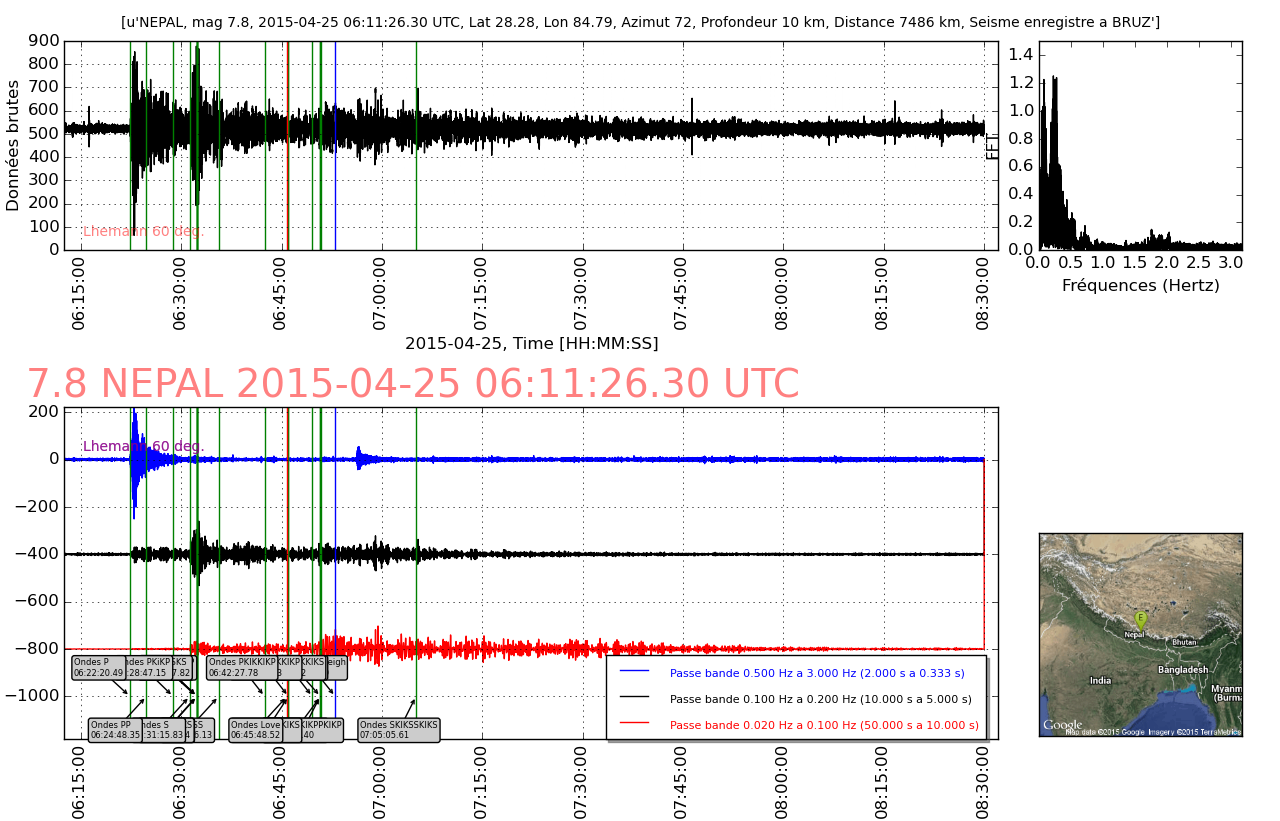Select the 0.020 Hz to 0.100 Hz legend entry
The height and width of the screenshot is (821, 1280).
coord(823,725)
